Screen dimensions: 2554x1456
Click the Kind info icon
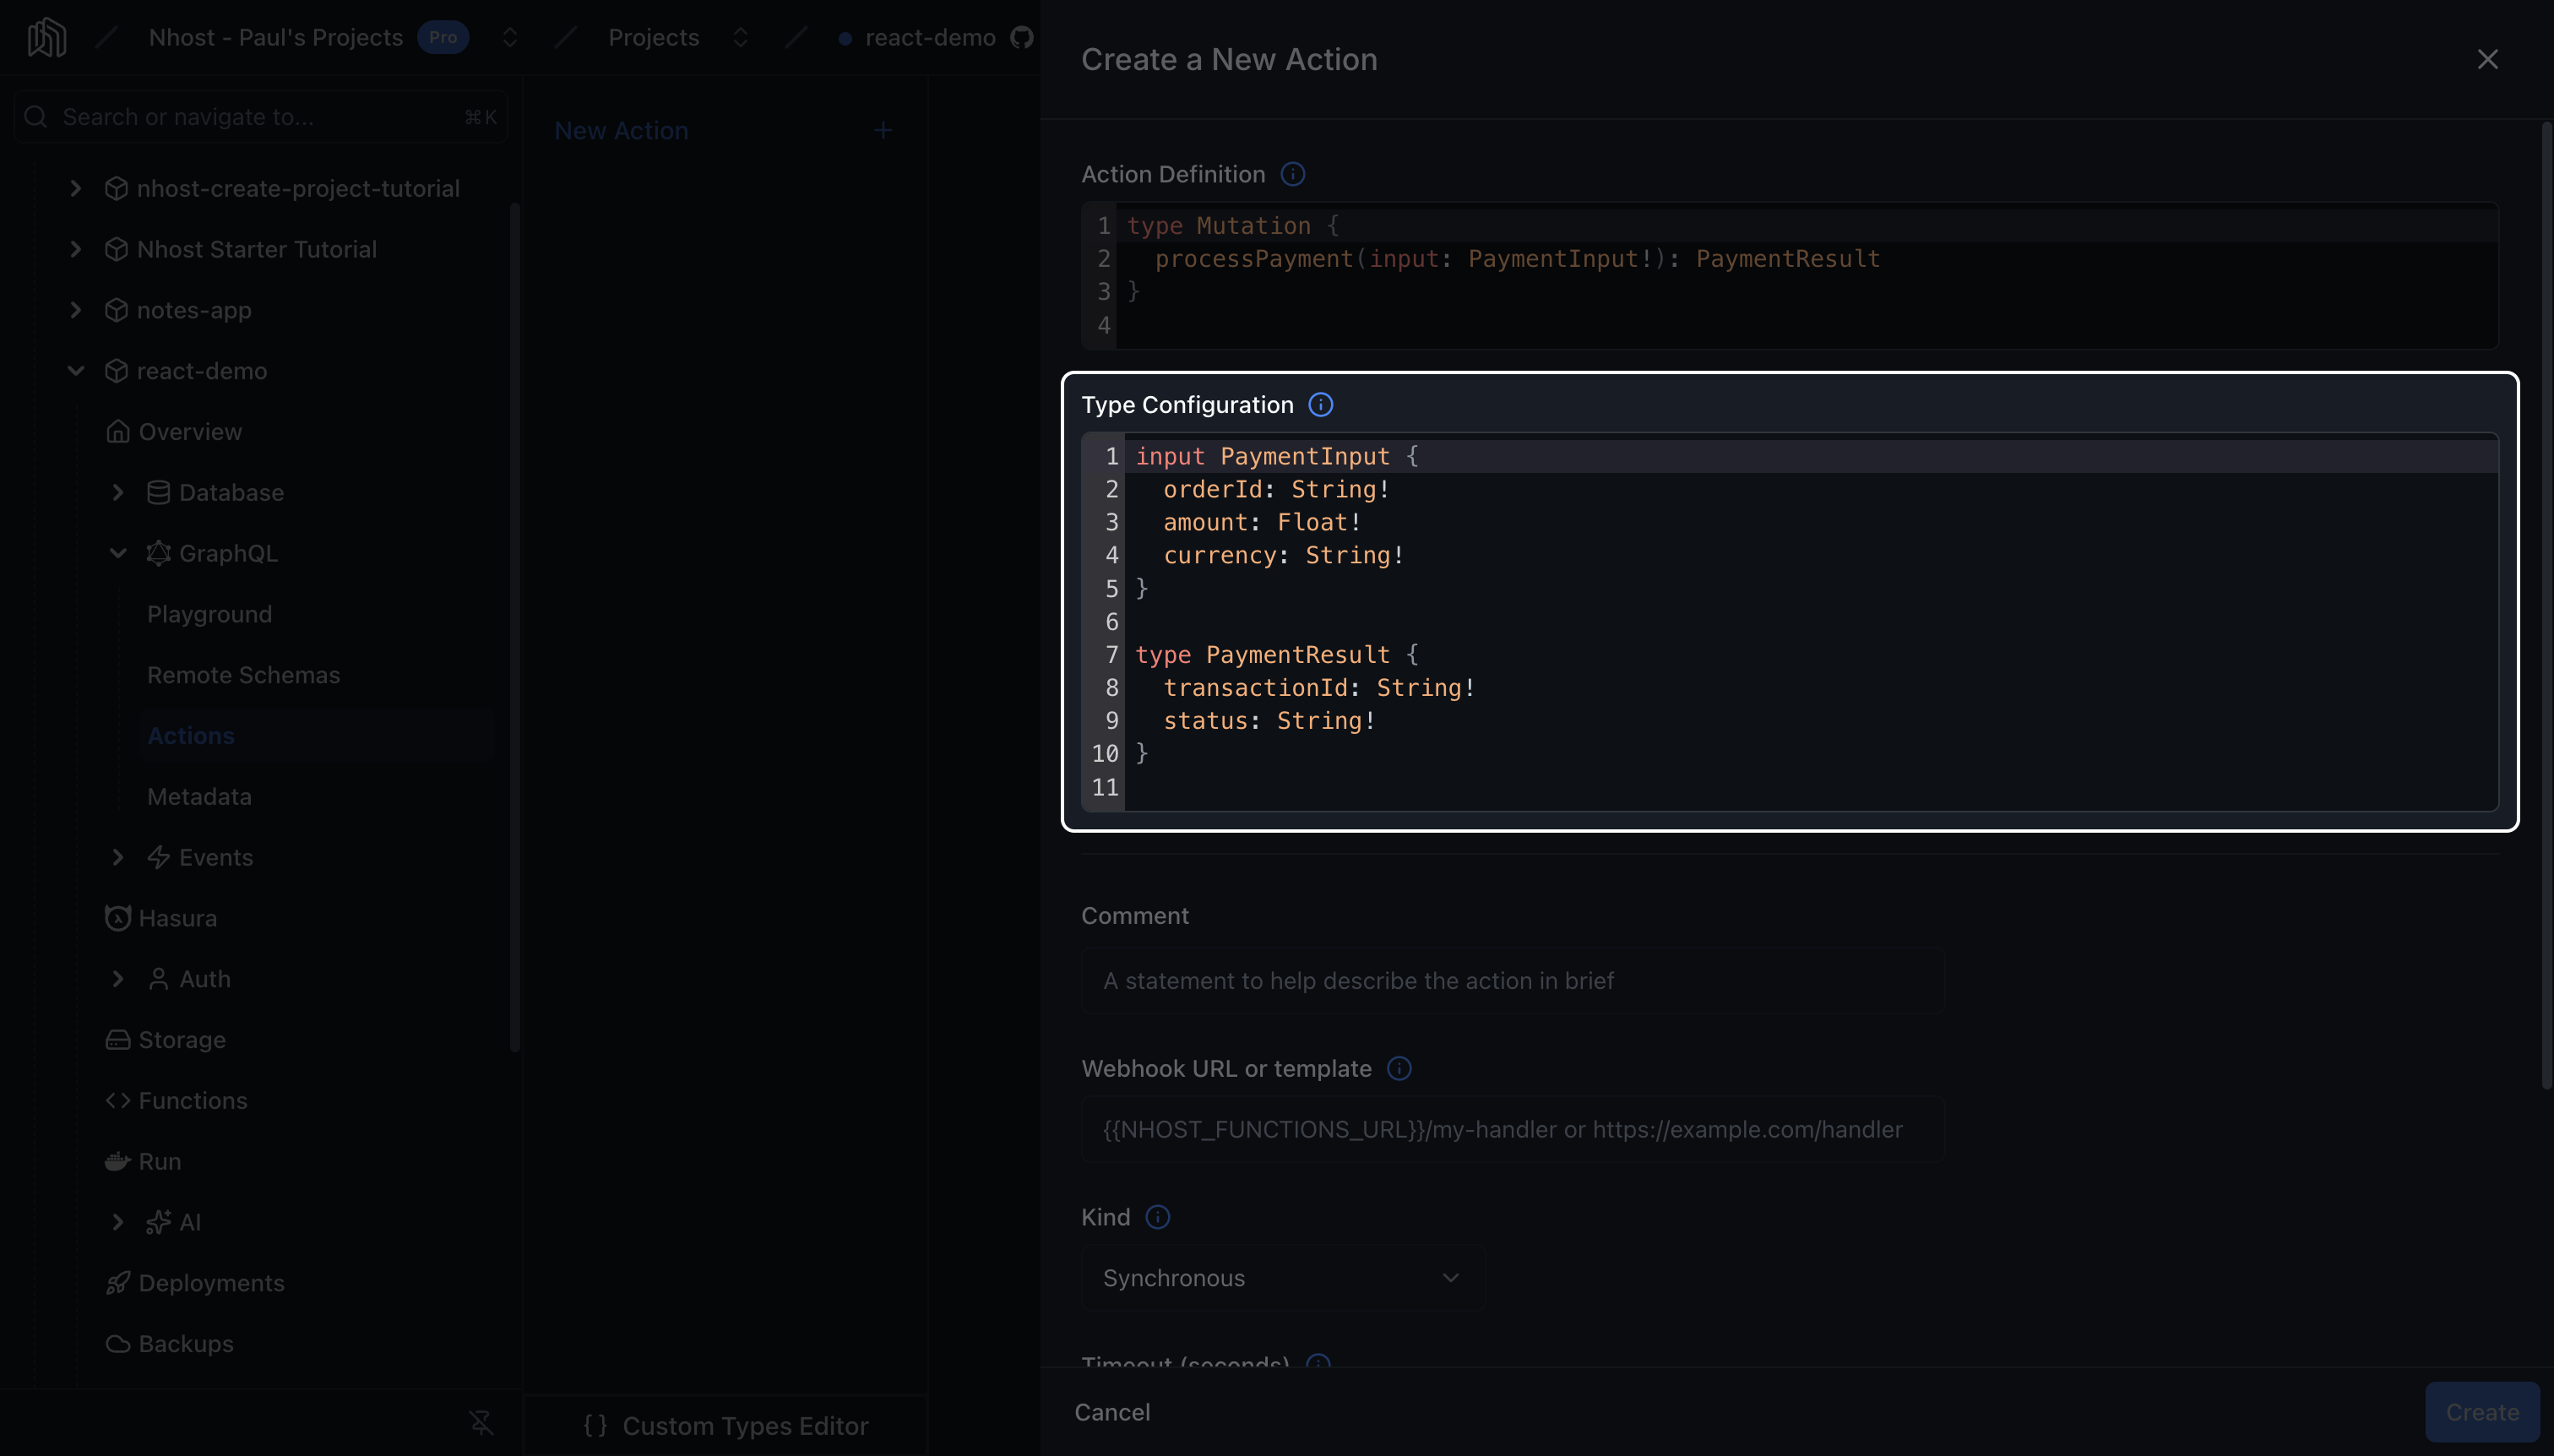click(1157, 1217)
